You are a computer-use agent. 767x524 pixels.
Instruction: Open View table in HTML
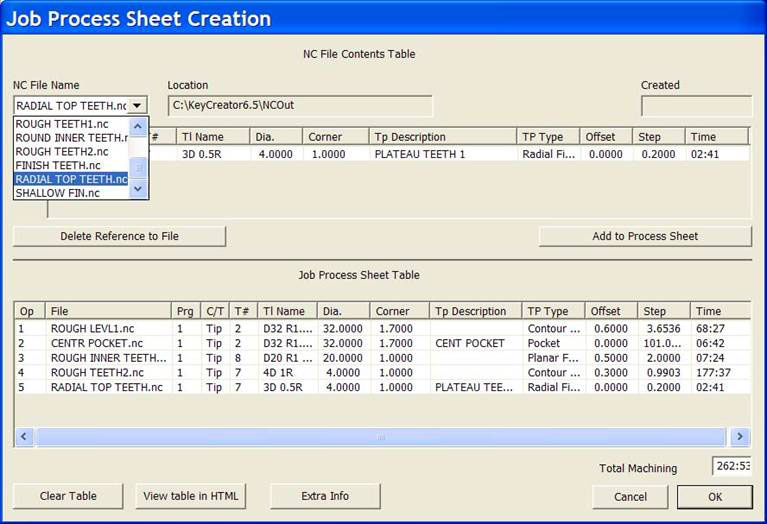pos(191,496)
